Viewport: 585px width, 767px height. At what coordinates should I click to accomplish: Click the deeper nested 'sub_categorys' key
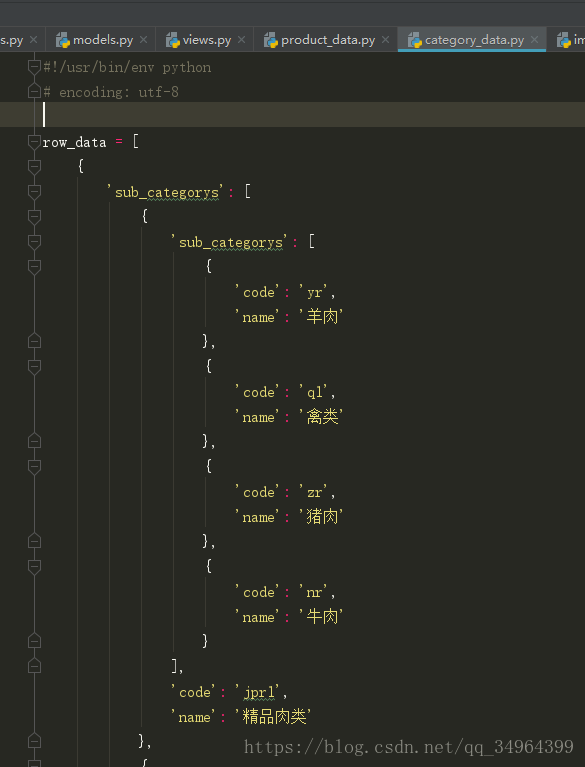point(230,242)
